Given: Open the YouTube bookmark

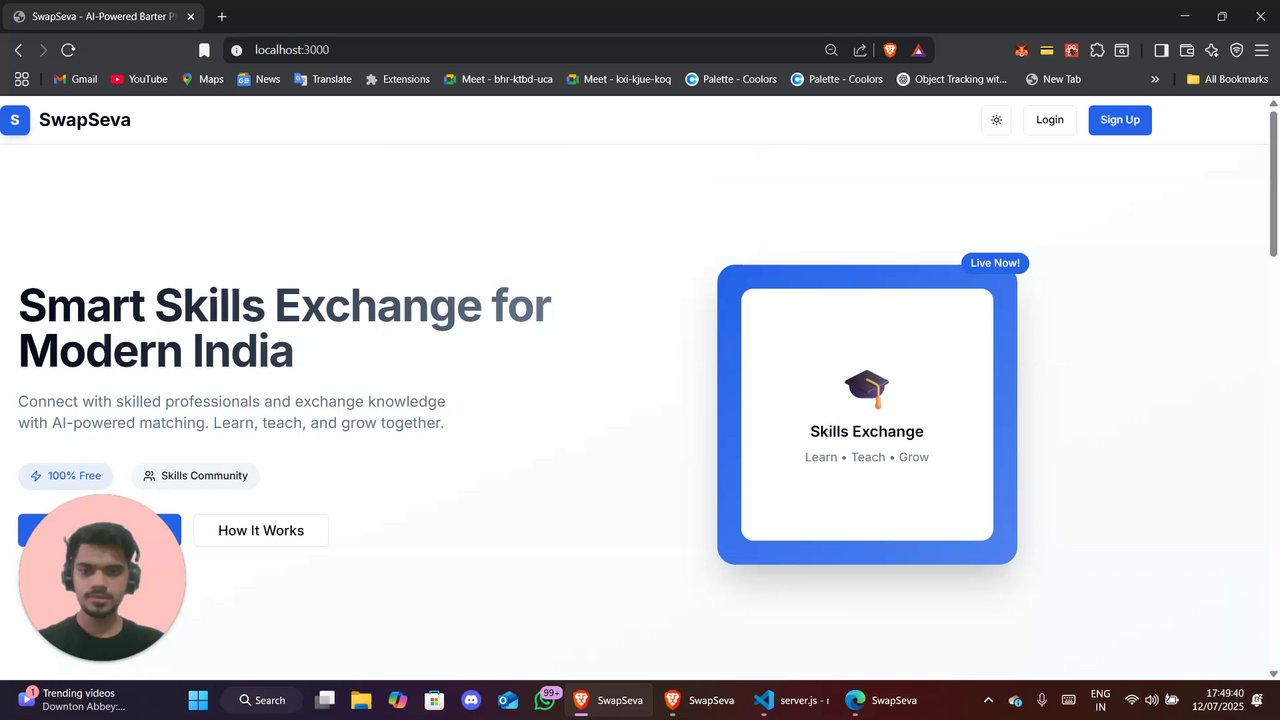Looking at the screenshot, I should [139, 79].
